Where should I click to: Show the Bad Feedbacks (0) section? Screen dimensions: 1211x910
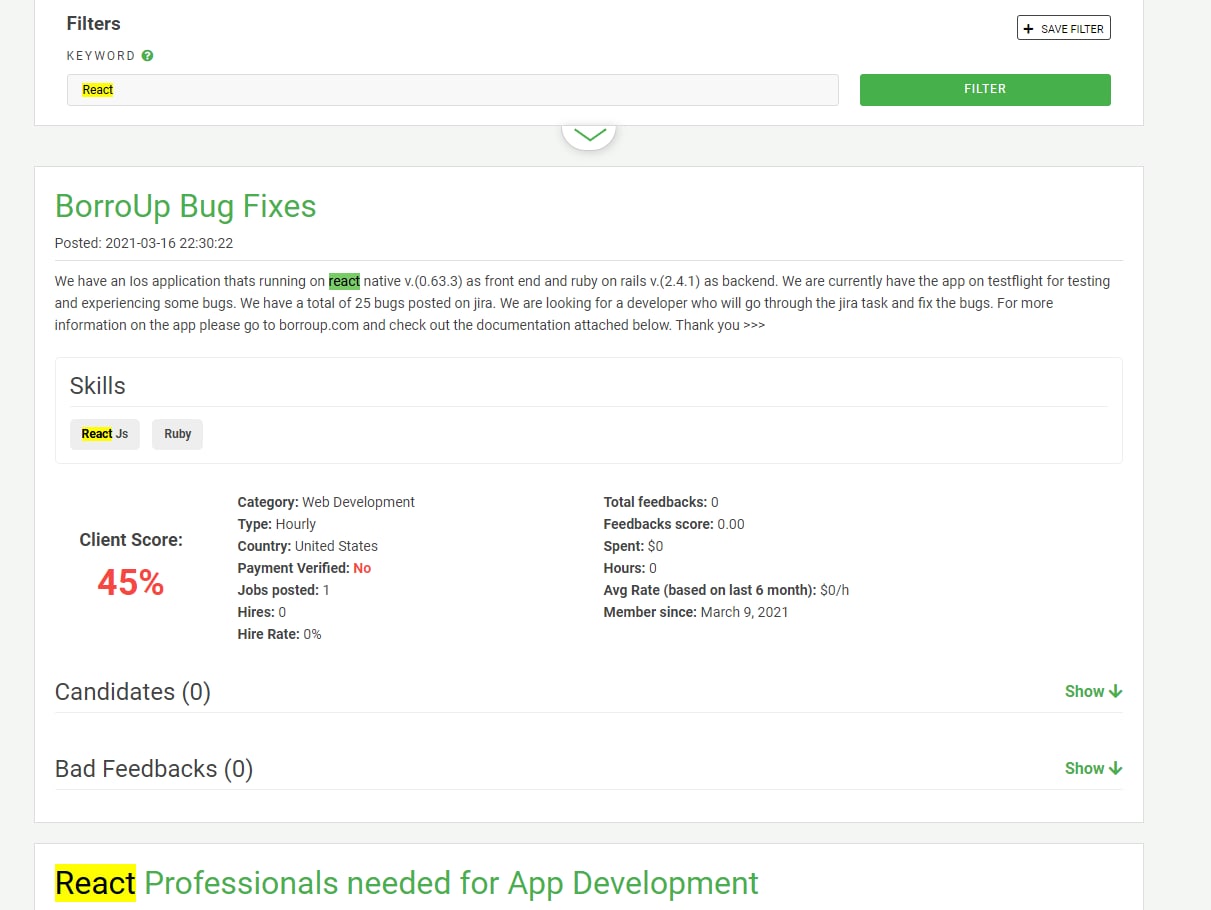(1094, 768)
